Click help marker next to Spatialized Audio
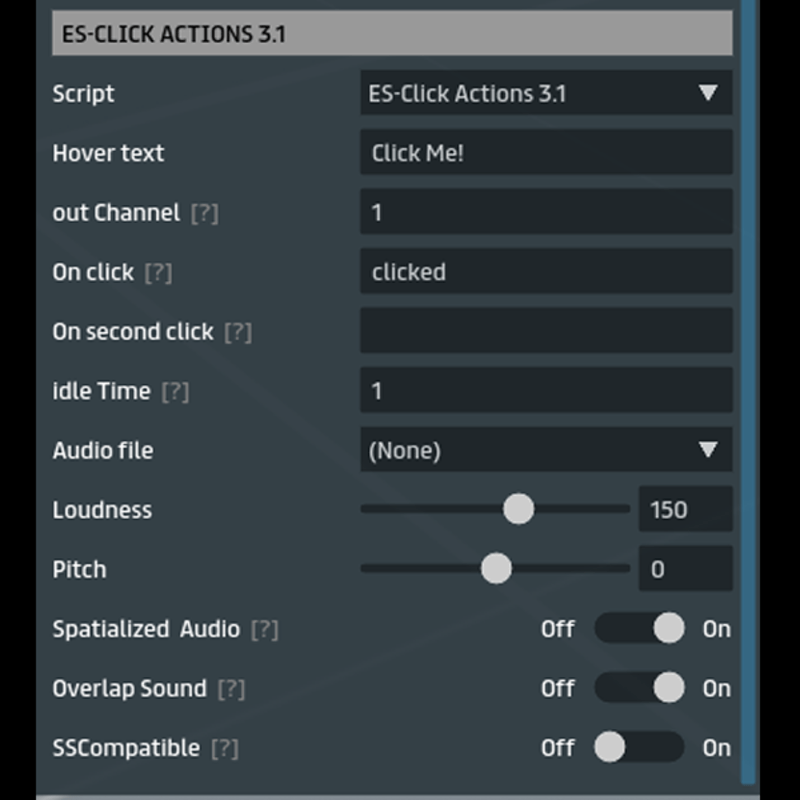The image size is (800, 800). click(x=264, y=629)
